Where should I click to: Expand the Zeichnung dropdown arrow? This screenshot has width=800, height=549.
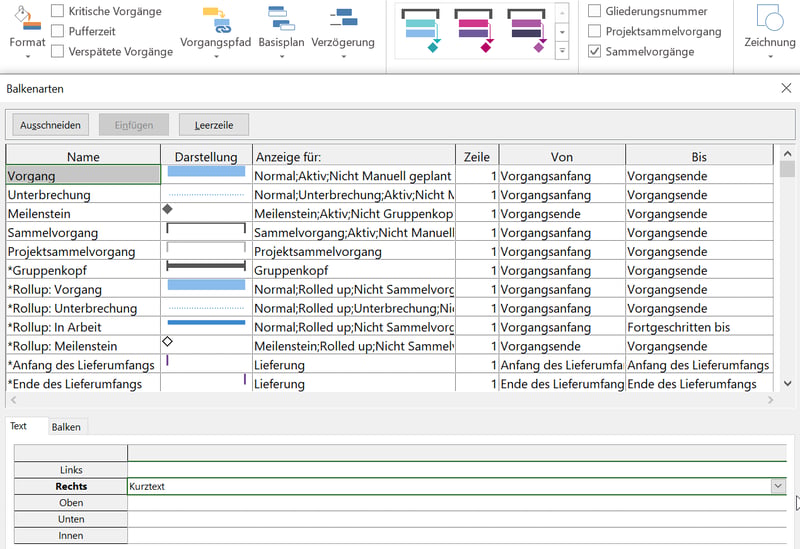[x=770, y=56]
